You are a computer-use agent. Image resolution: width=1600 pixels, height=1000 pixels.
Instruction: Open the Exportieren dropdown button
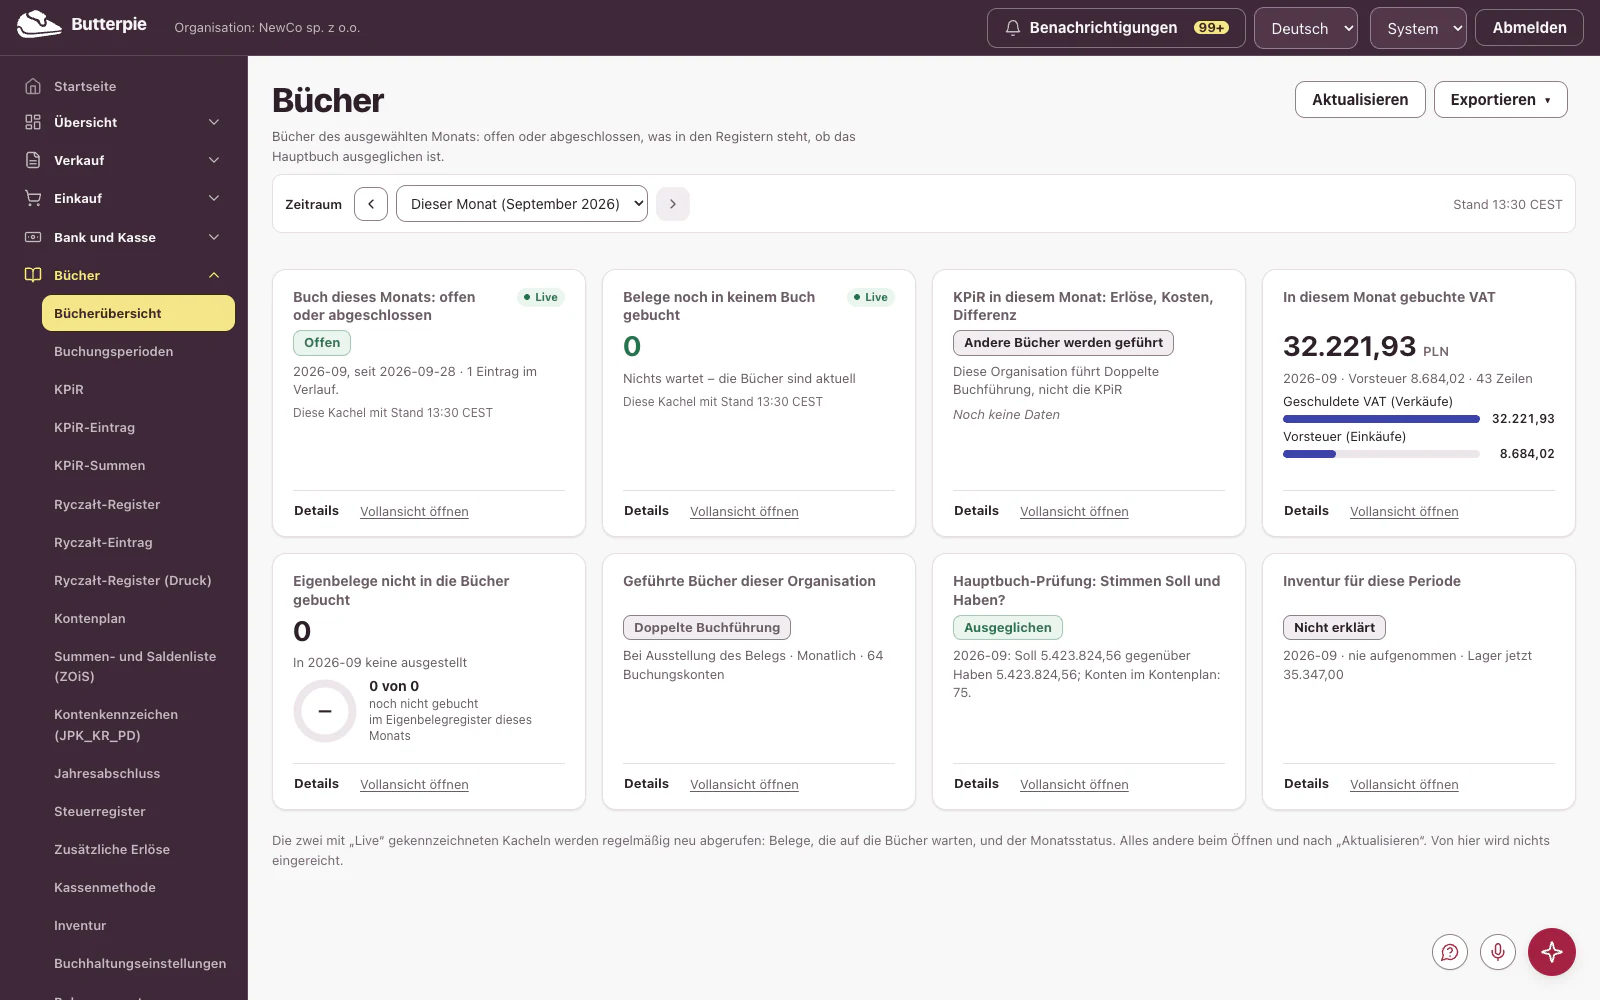pos(1501,100)
